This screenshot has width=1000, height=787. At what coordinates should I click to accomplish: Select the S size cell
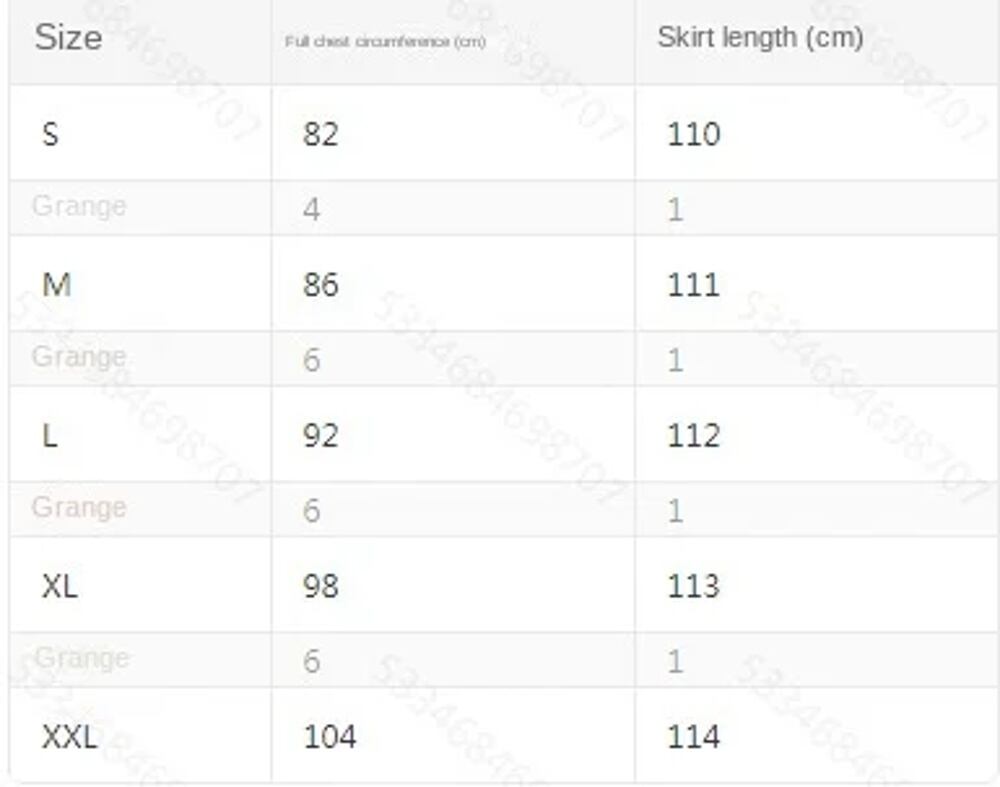[51, 133]
